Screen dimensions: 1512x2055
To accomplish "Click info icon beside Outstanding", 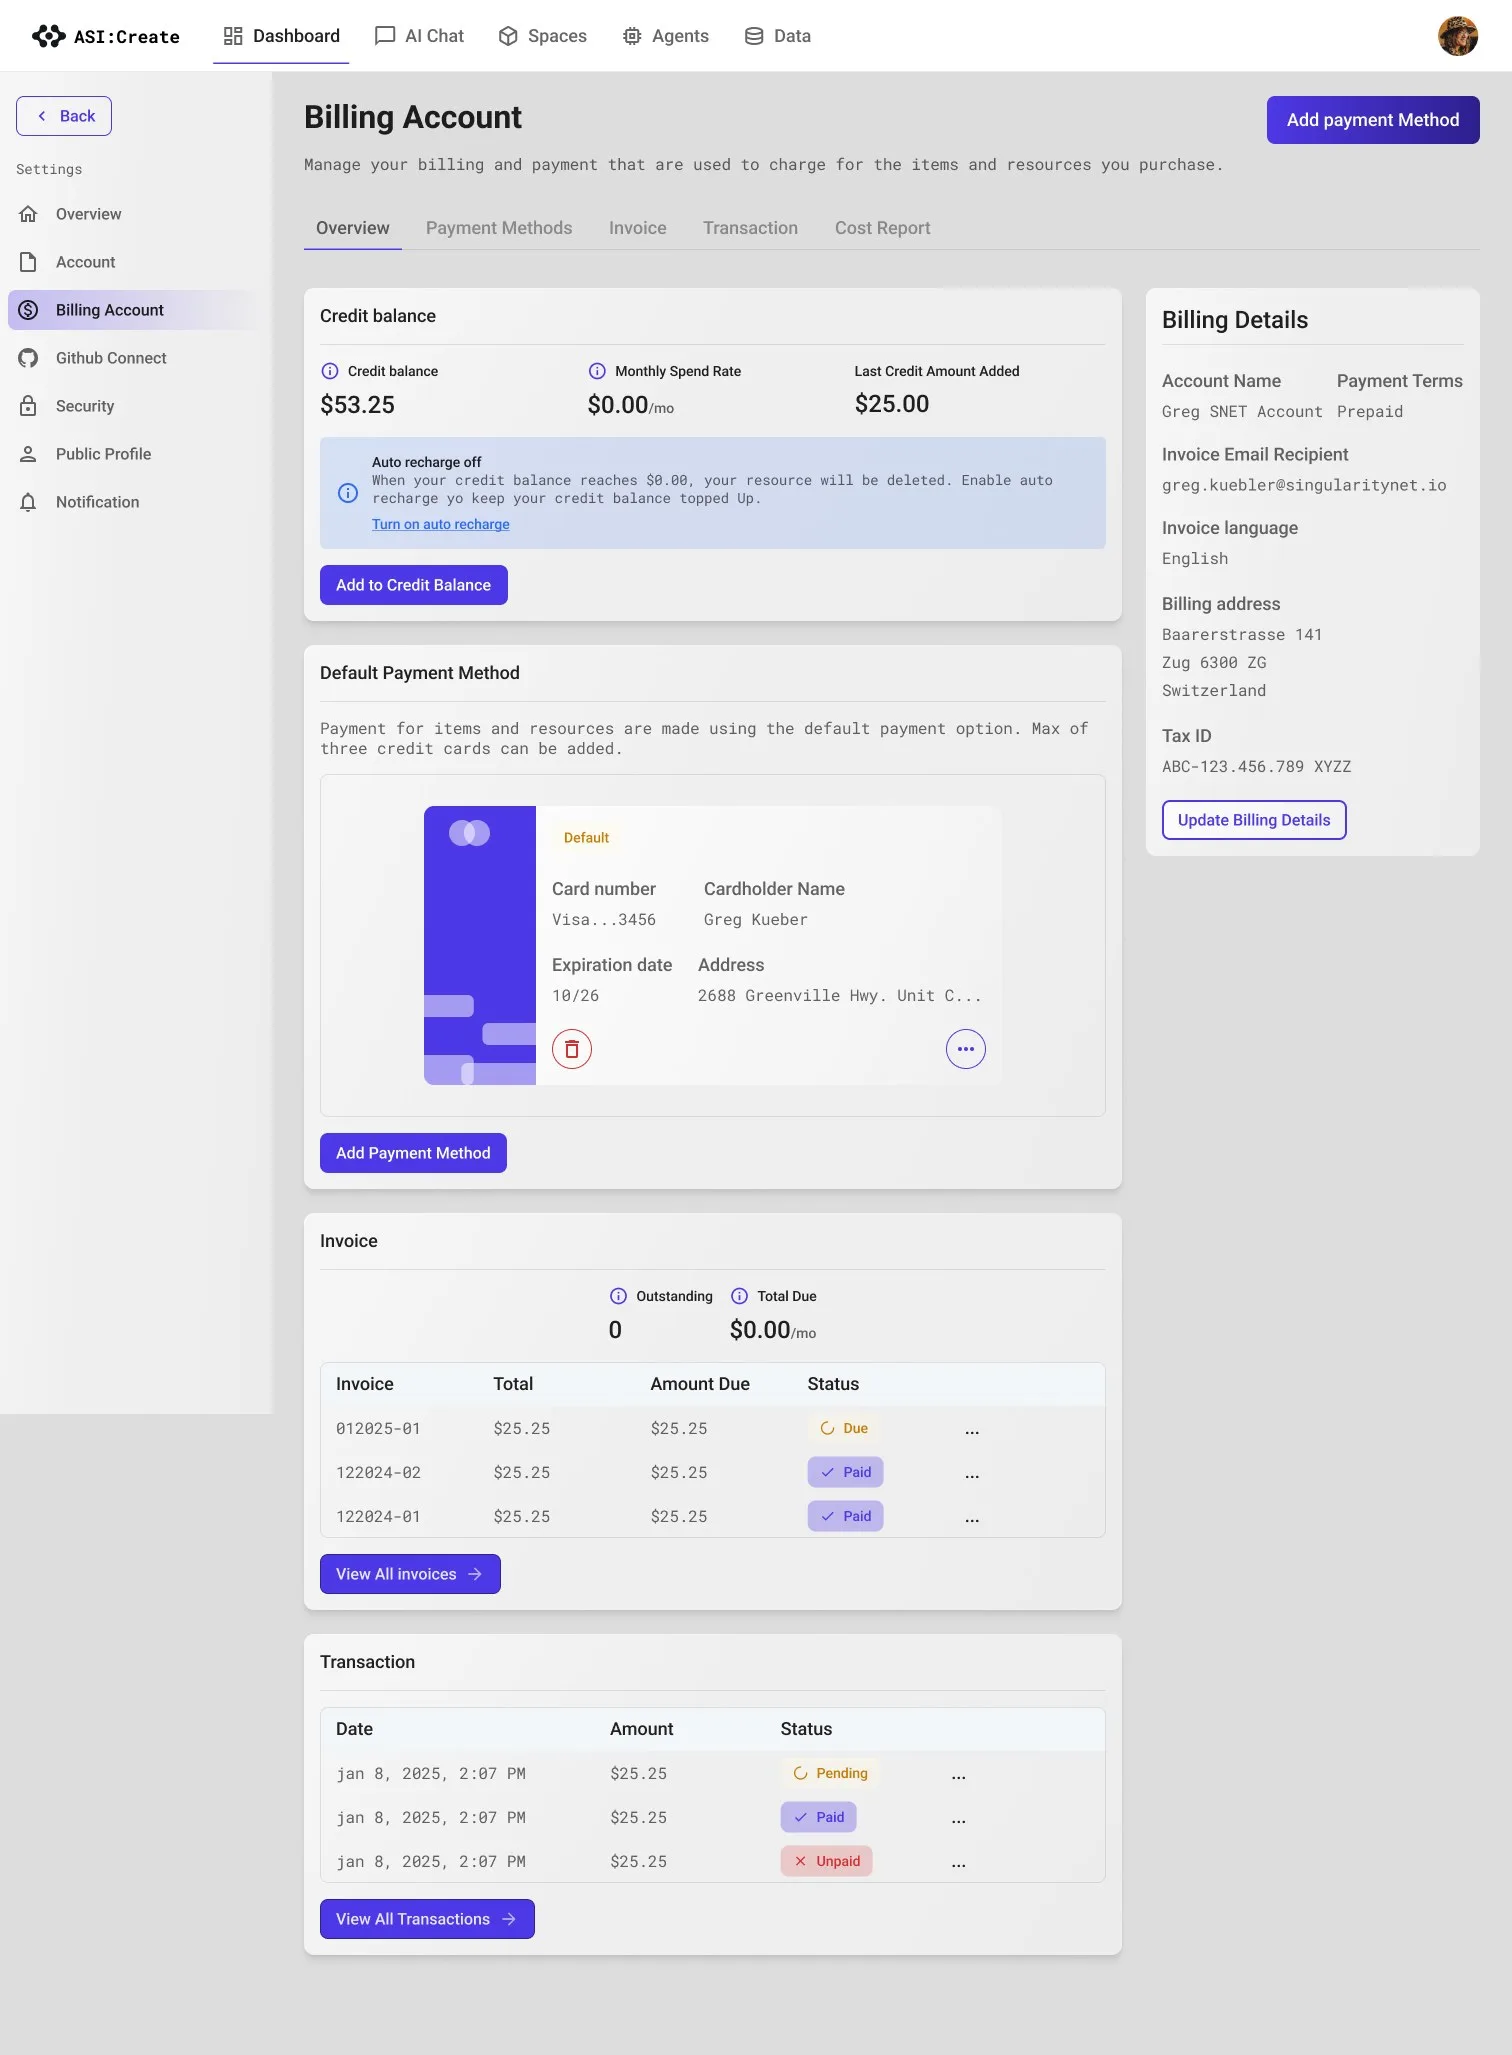I will tap(618, 1296).
